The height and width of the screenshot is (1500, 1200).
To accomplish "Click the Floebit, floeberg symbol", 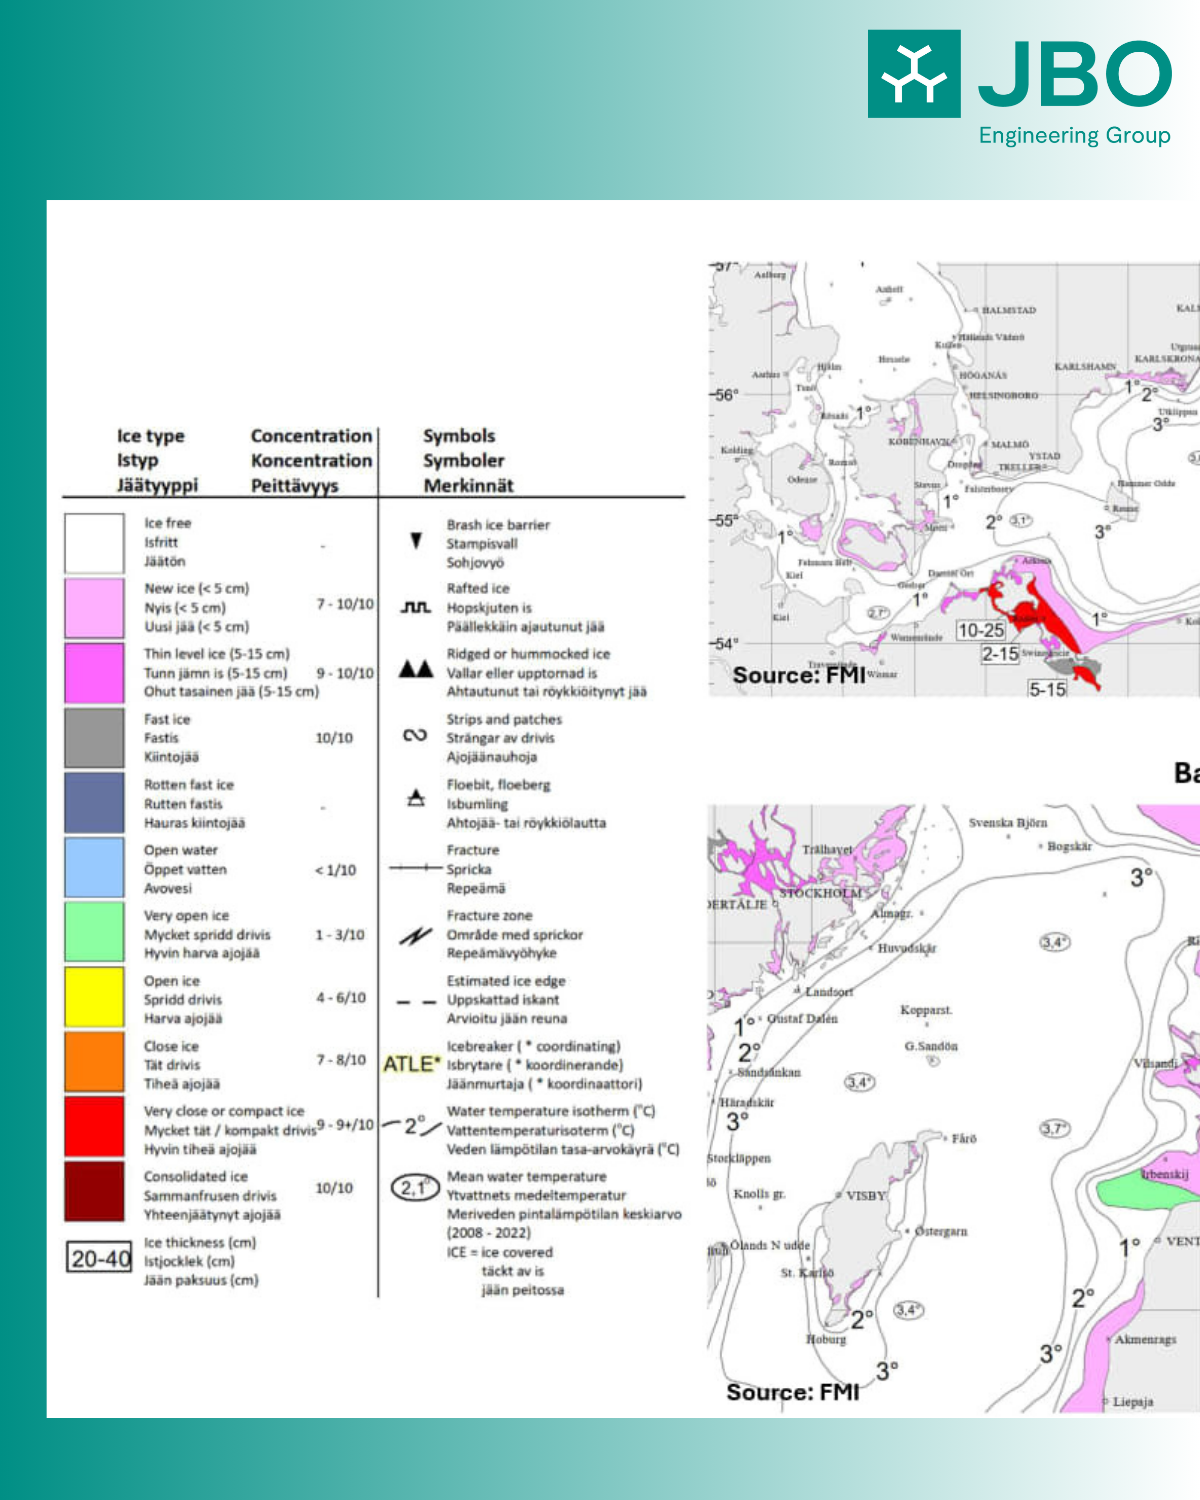I will pos(416,798).
